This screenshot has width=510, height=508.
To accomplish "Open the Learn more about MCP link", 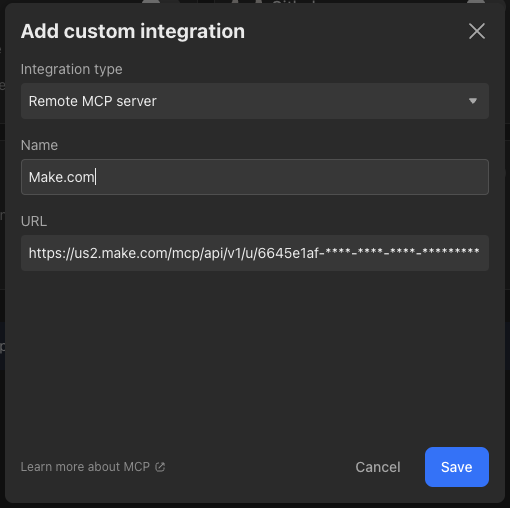I will pyautogui.click(x=85, y=467).
